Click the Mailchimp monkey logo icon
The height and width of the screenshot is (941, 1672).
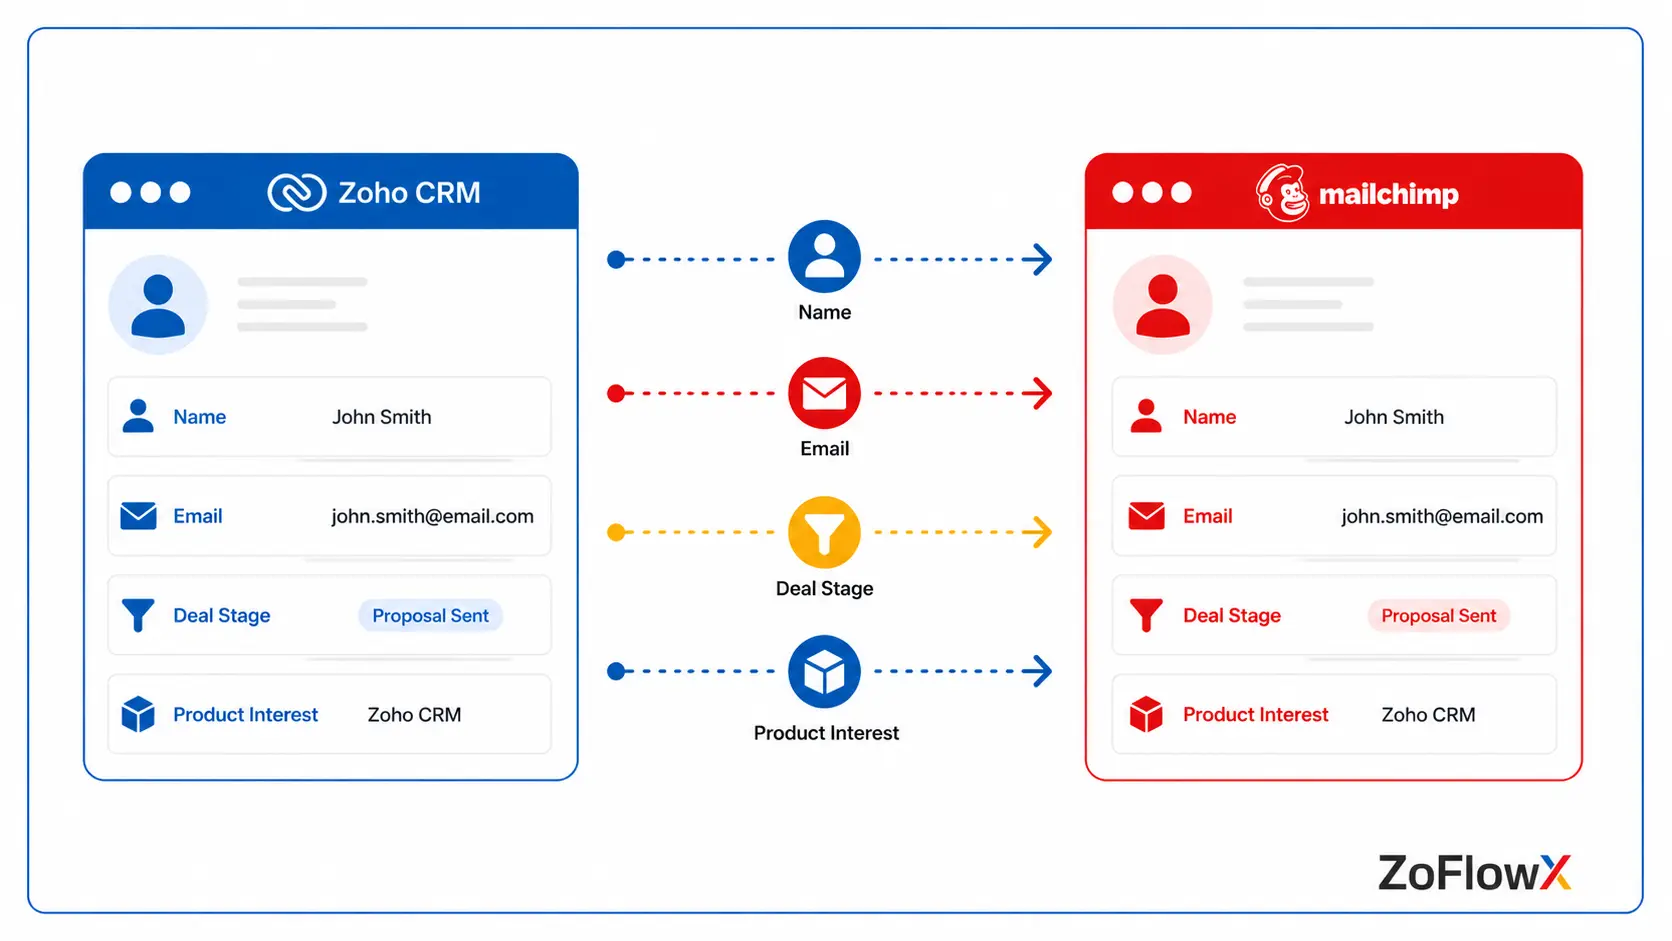1283,192
